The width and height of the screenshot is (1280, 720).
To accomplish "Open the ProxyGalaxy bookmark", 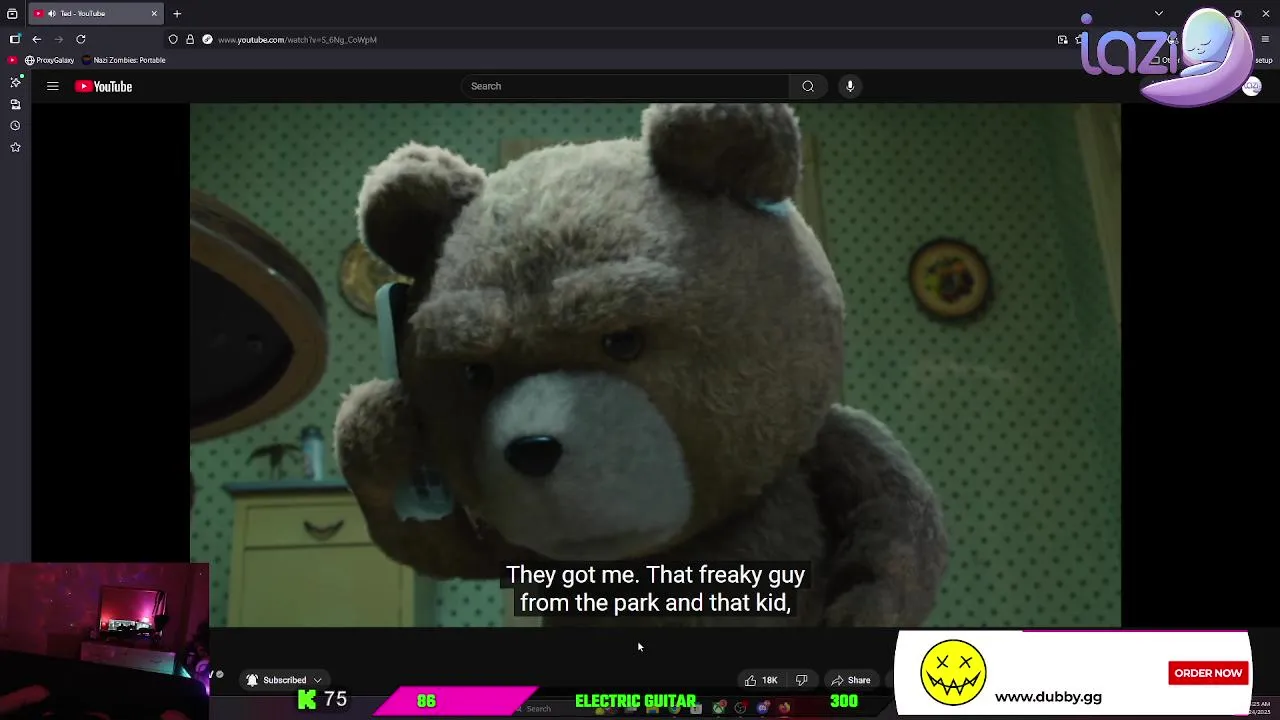I will pyautogui.click(x=50, y=60).
